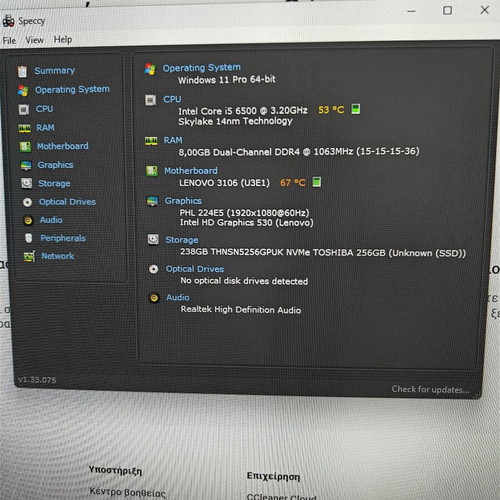Click the Peripherals mouse icon in sidebar
This screenshot has width=500, height=500.
click(x=29, y=238)
